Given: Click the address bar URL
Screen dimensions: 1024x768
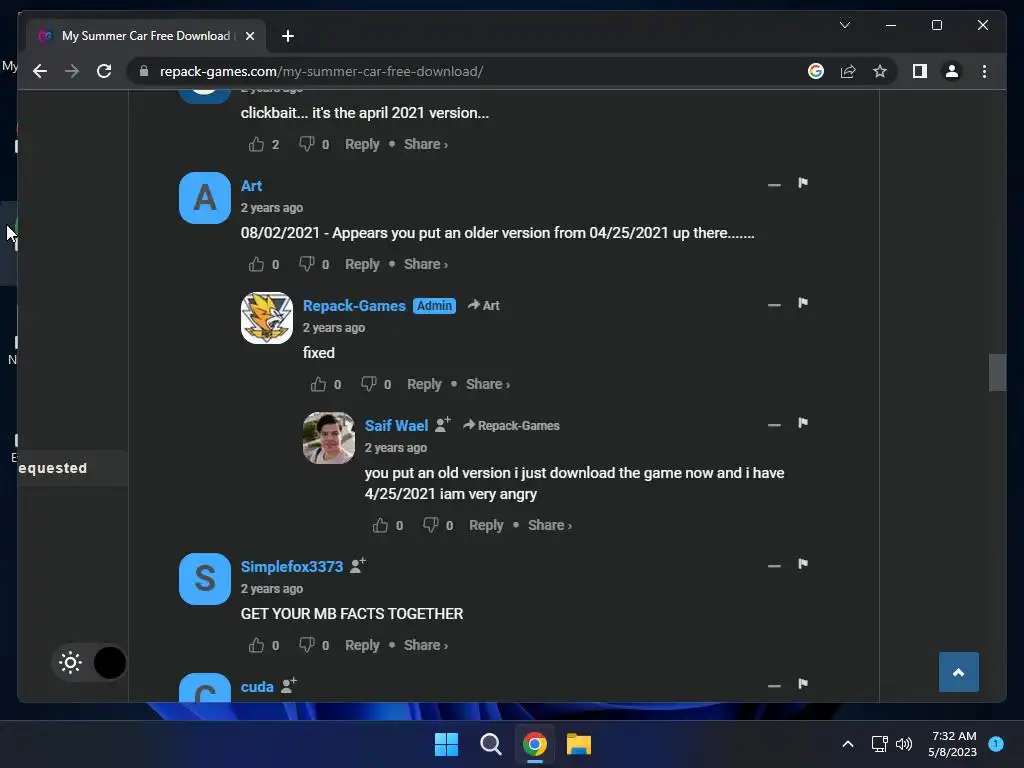Looking at the screenshot, I should 321,71.
